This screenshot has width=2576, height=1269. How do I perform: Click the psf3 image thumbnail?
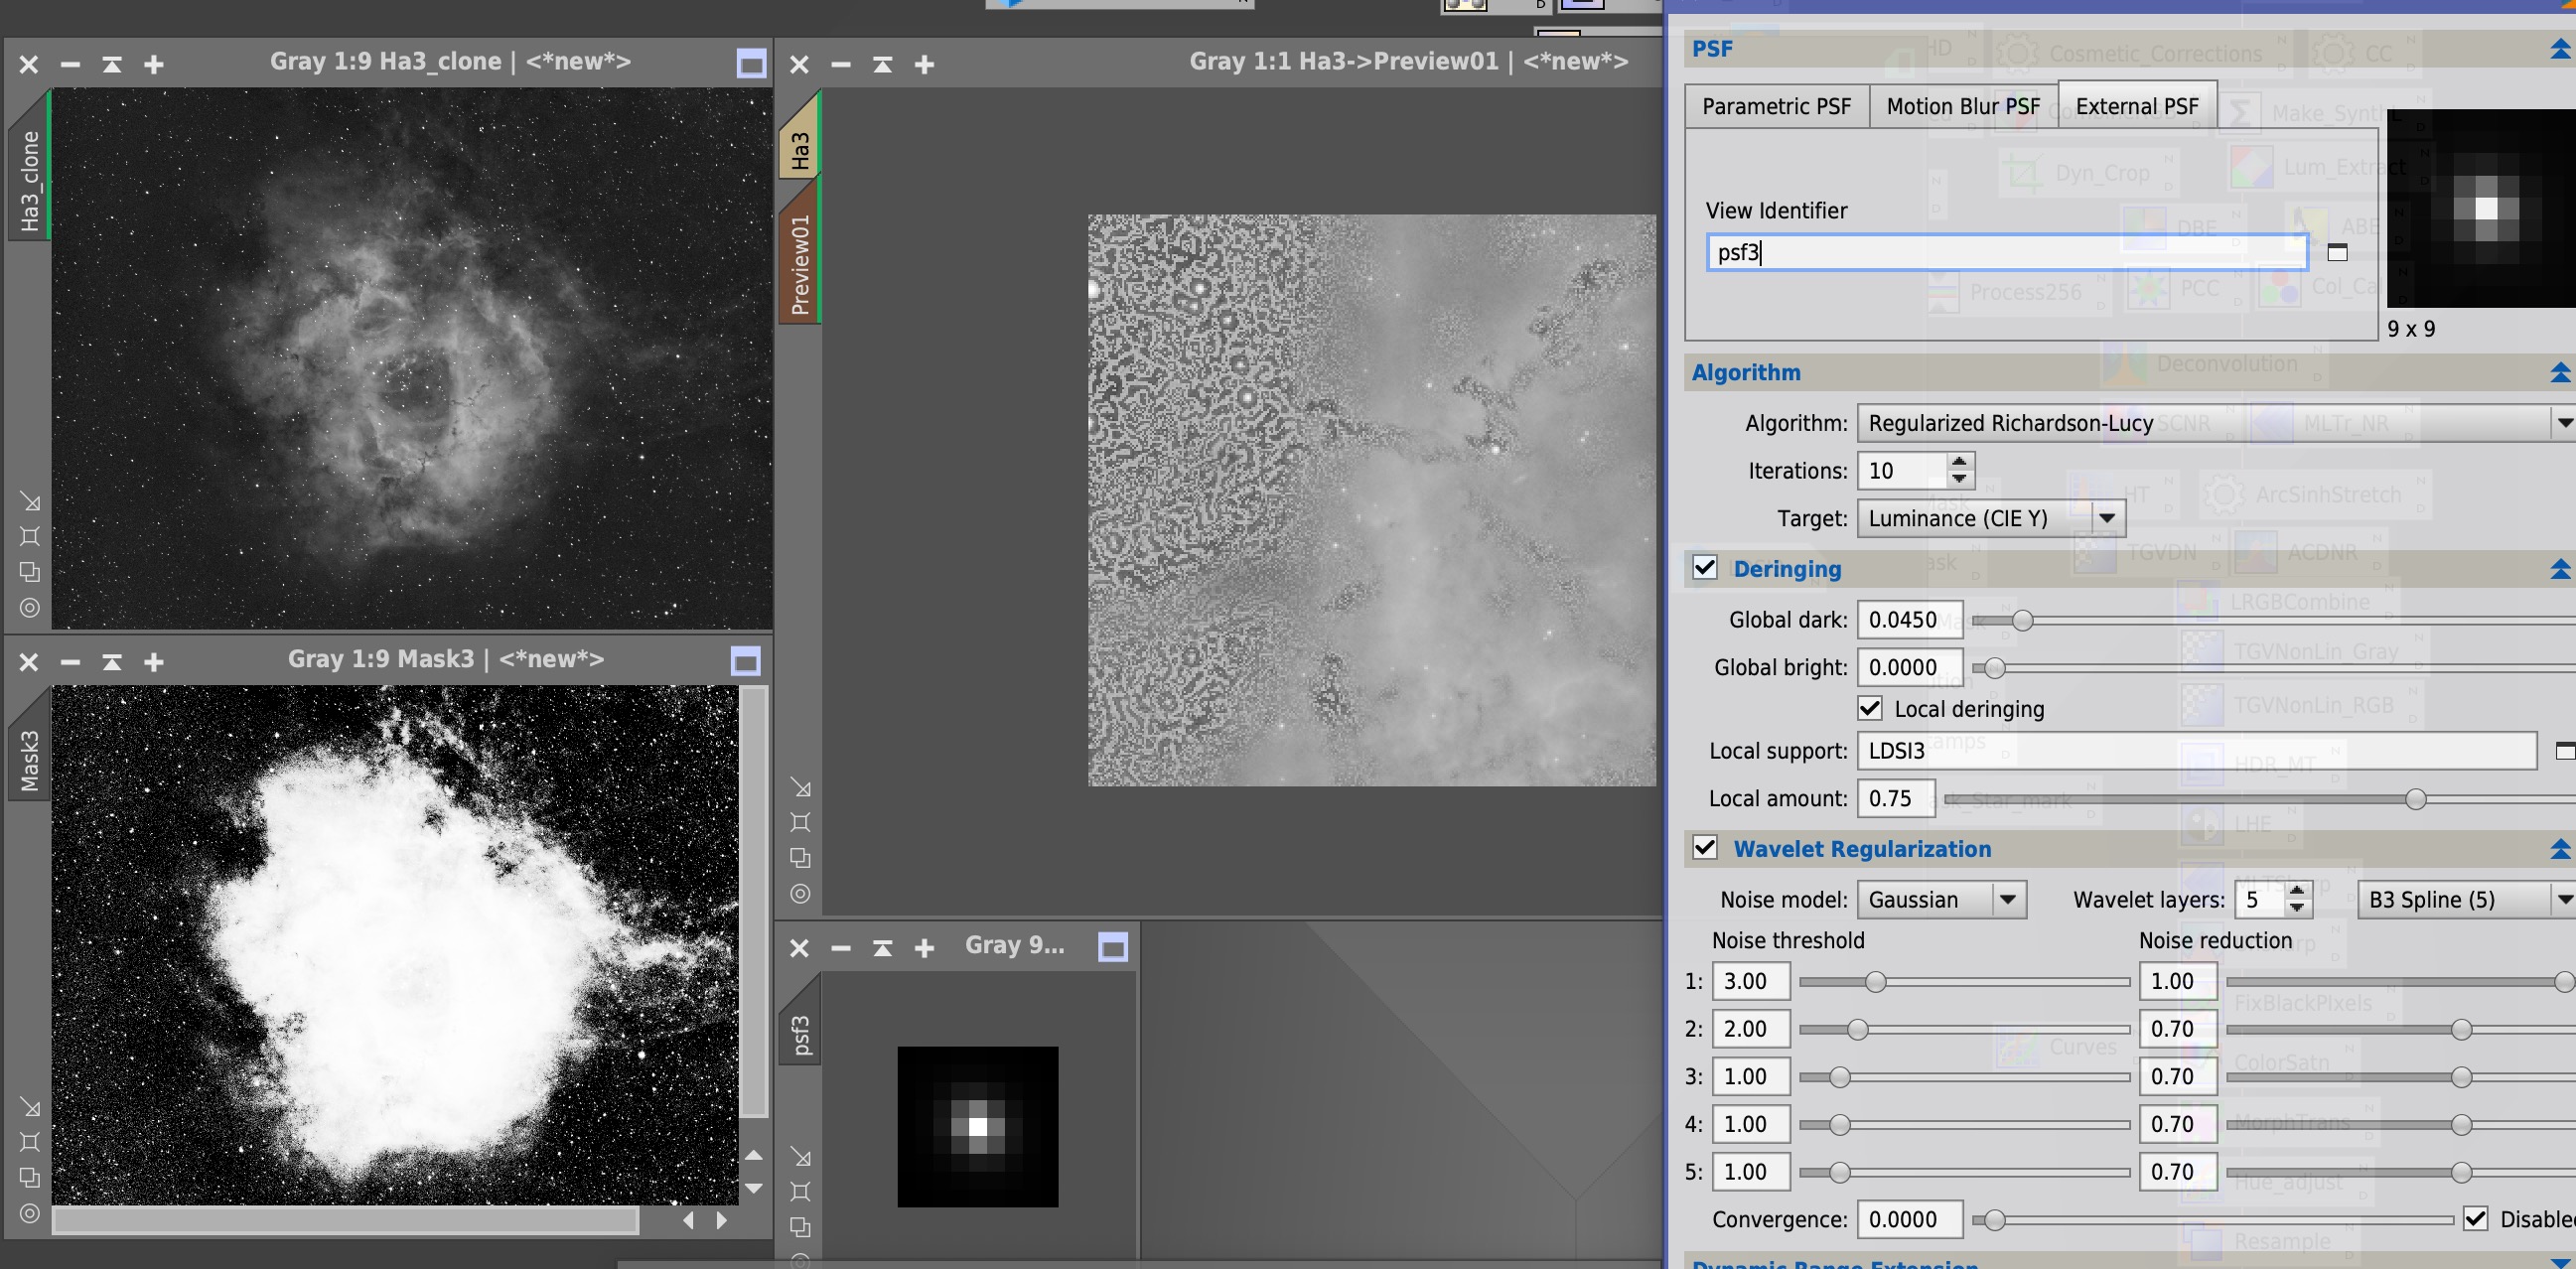(978, 1127)
